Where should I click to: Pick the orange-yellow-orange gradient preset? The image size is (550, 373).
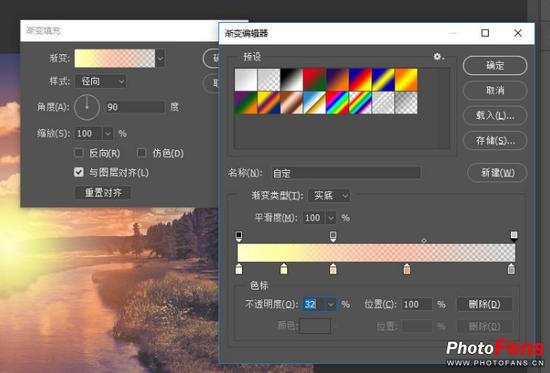click(406, 80)
